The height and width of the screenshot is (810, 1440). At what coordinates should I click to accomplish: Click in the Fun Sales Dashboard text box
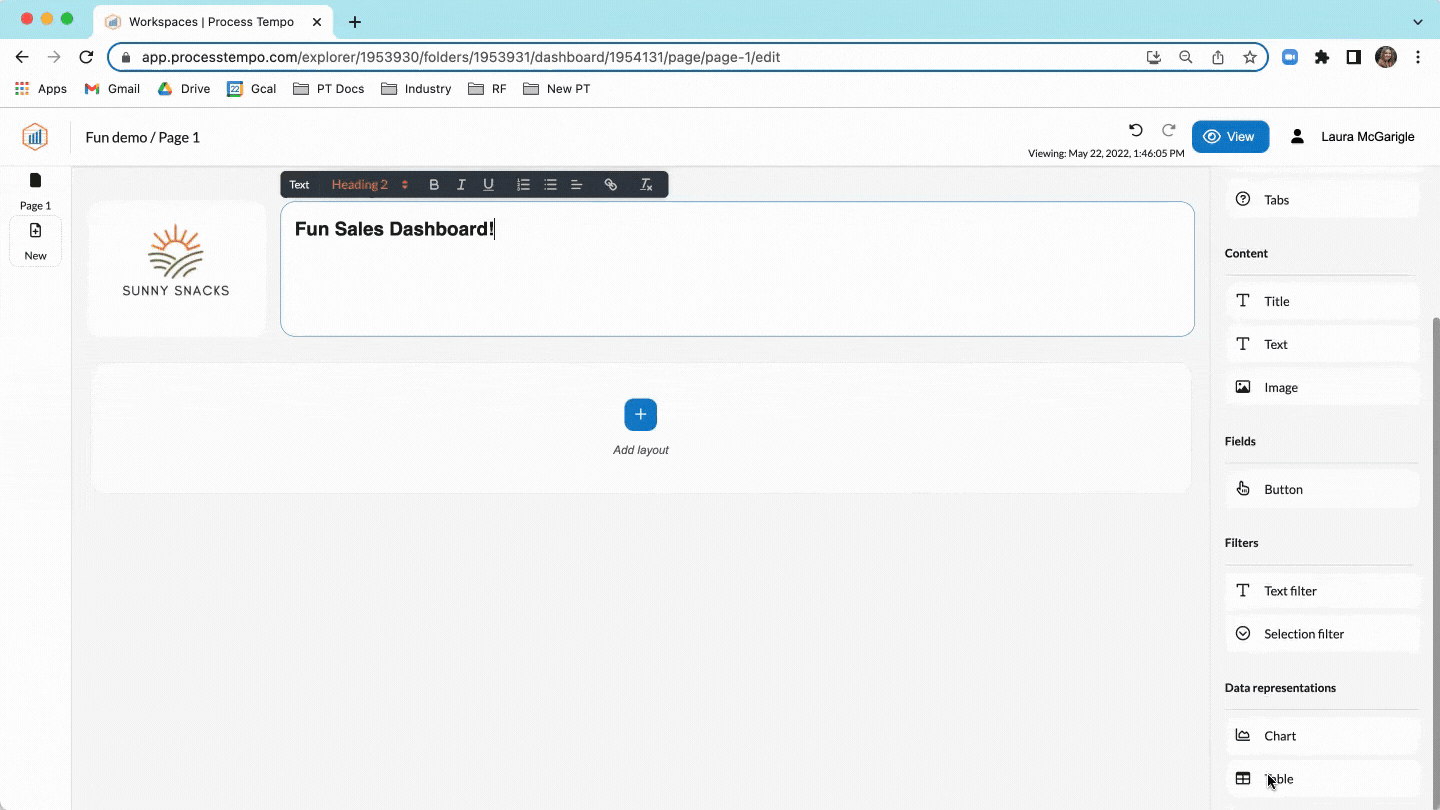[737, 269]
